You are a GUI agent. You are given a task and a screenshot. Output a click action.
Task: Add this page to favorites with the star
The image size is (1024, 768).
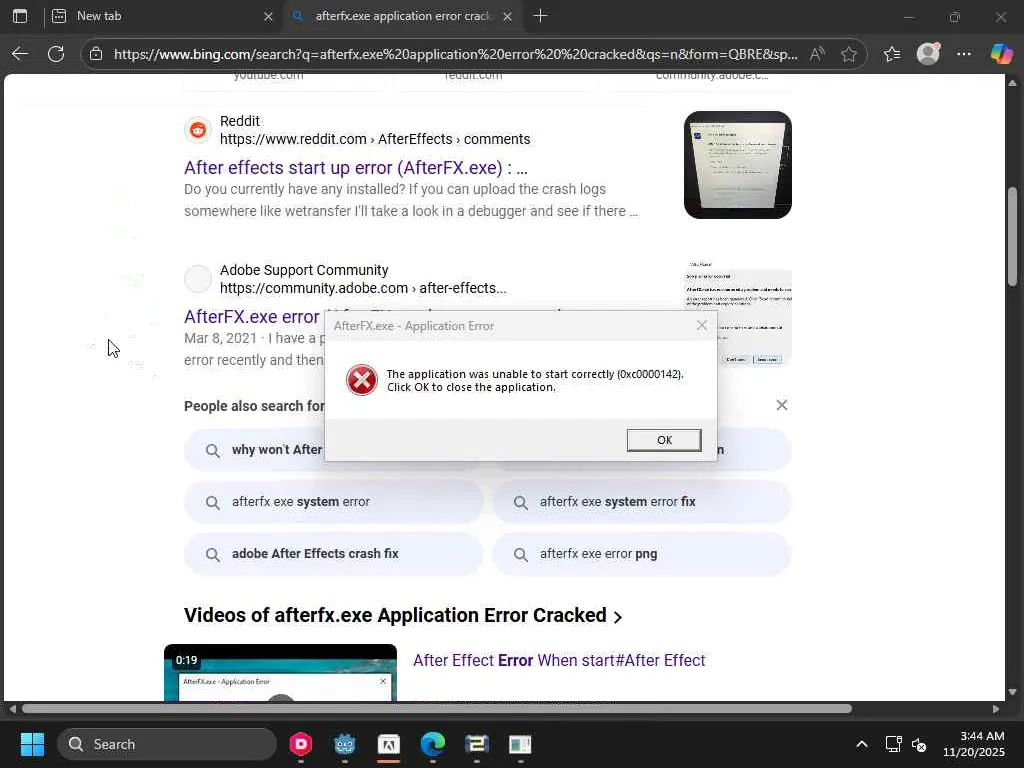[x=848, y=54]
